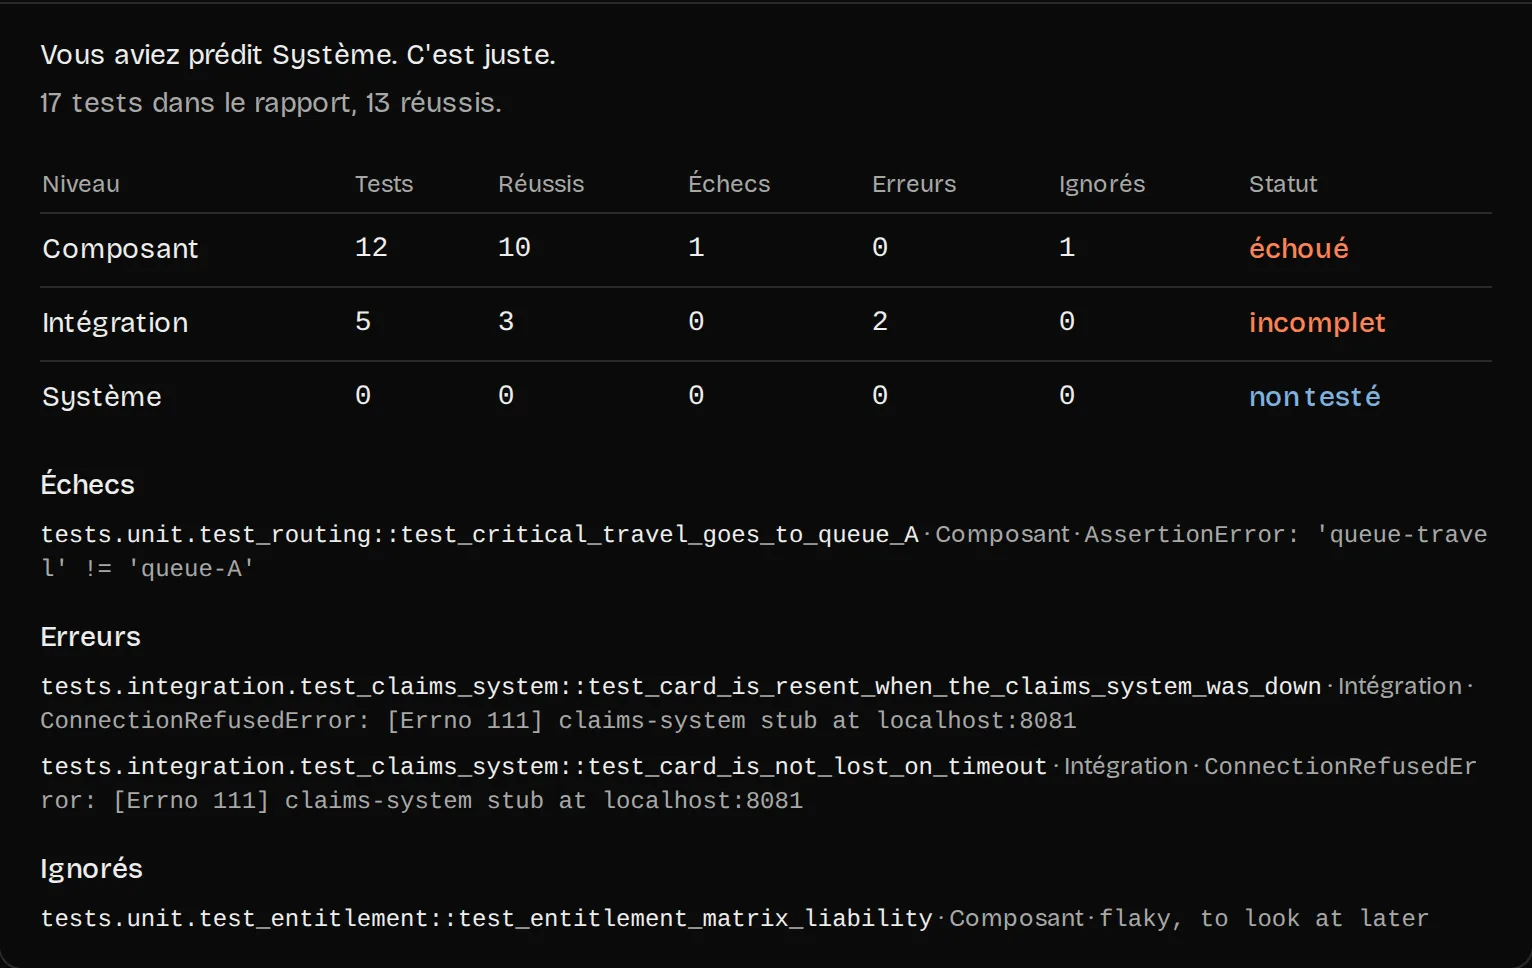Screen dimensions: 1532x968
Task: Click the "échoué" status of the Composant row
Action: point(1299,249)
